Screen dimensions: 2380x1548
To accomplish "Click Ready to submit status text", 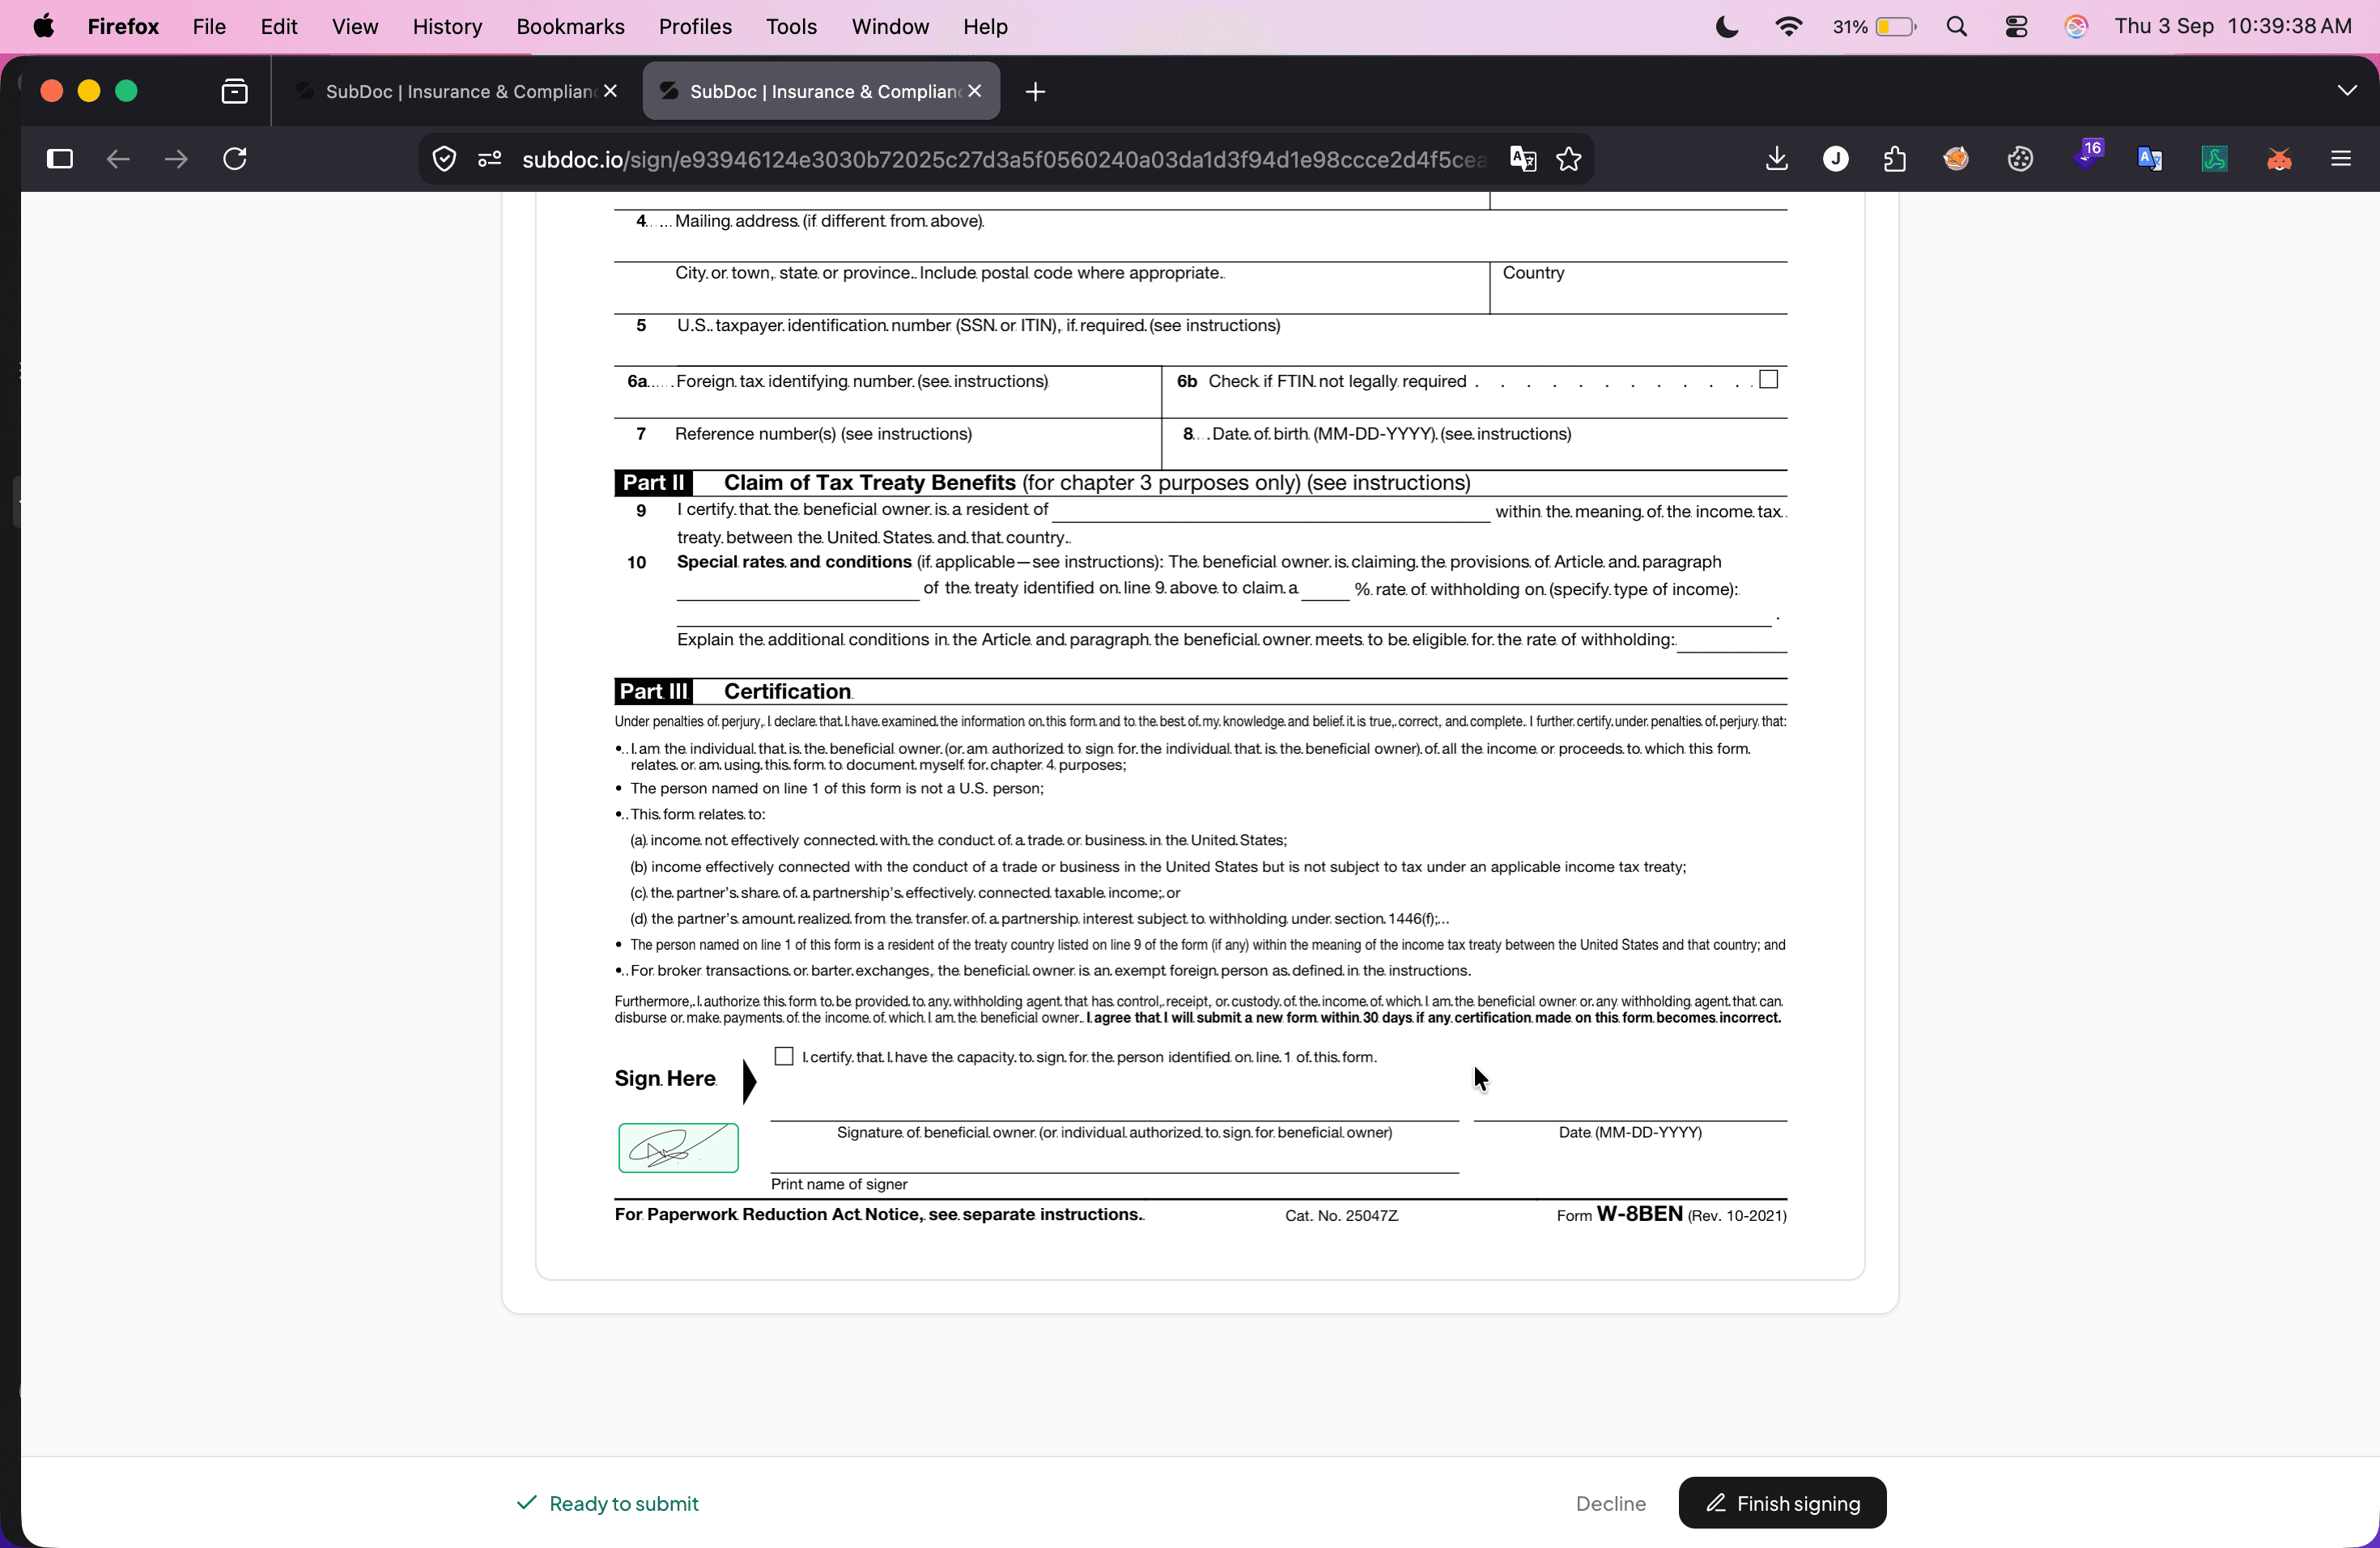I will coord(623,1503).
